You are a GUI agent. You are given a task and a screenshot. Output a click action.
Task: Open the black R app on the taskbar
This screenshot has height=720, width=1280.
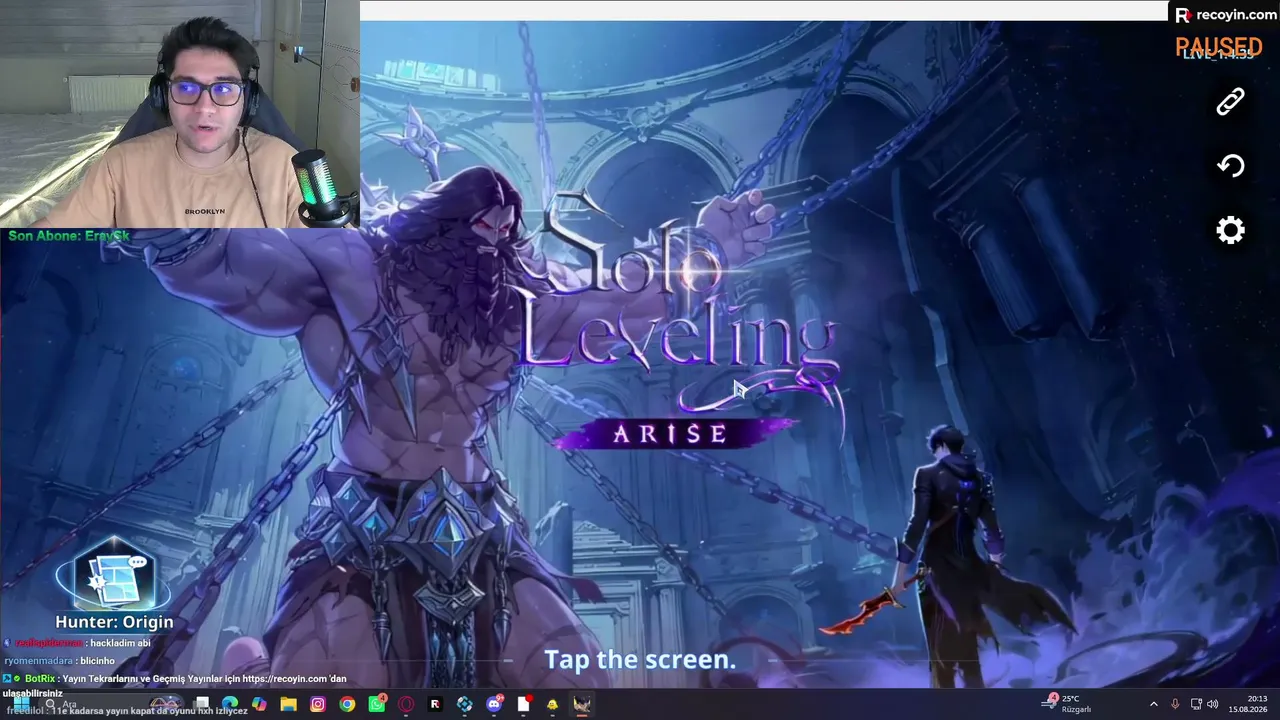tap(435, 704)
